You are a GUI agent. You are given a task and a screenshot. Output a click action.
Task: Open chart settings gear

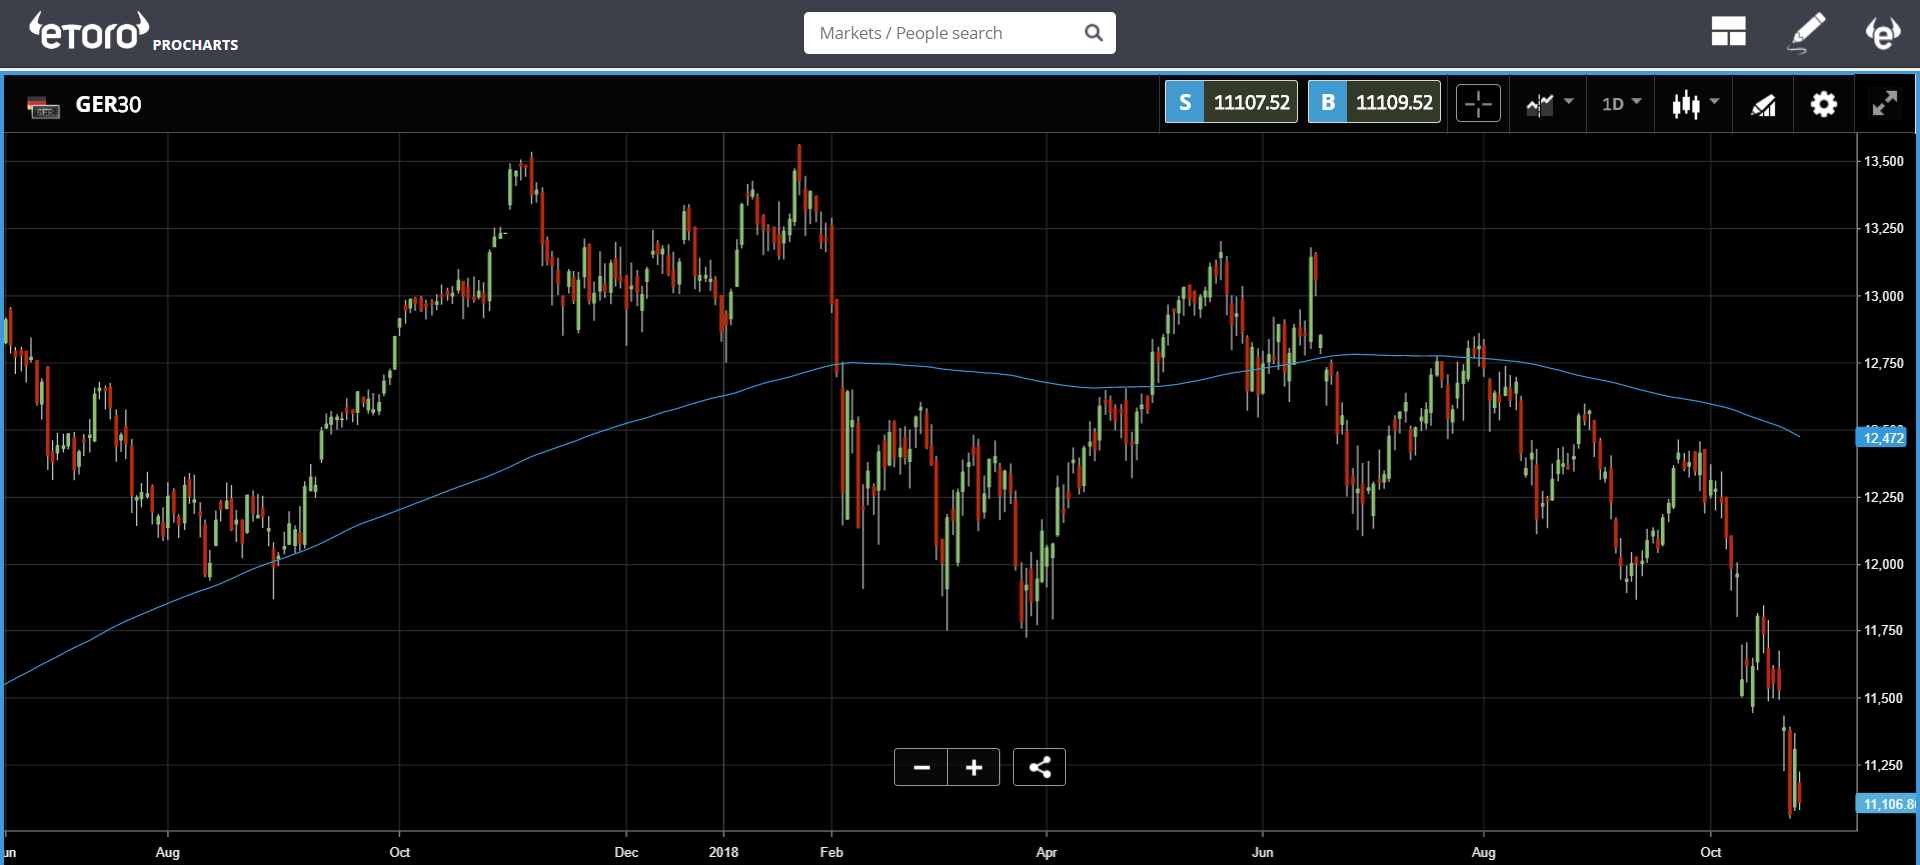click(x=1824, y=104)
